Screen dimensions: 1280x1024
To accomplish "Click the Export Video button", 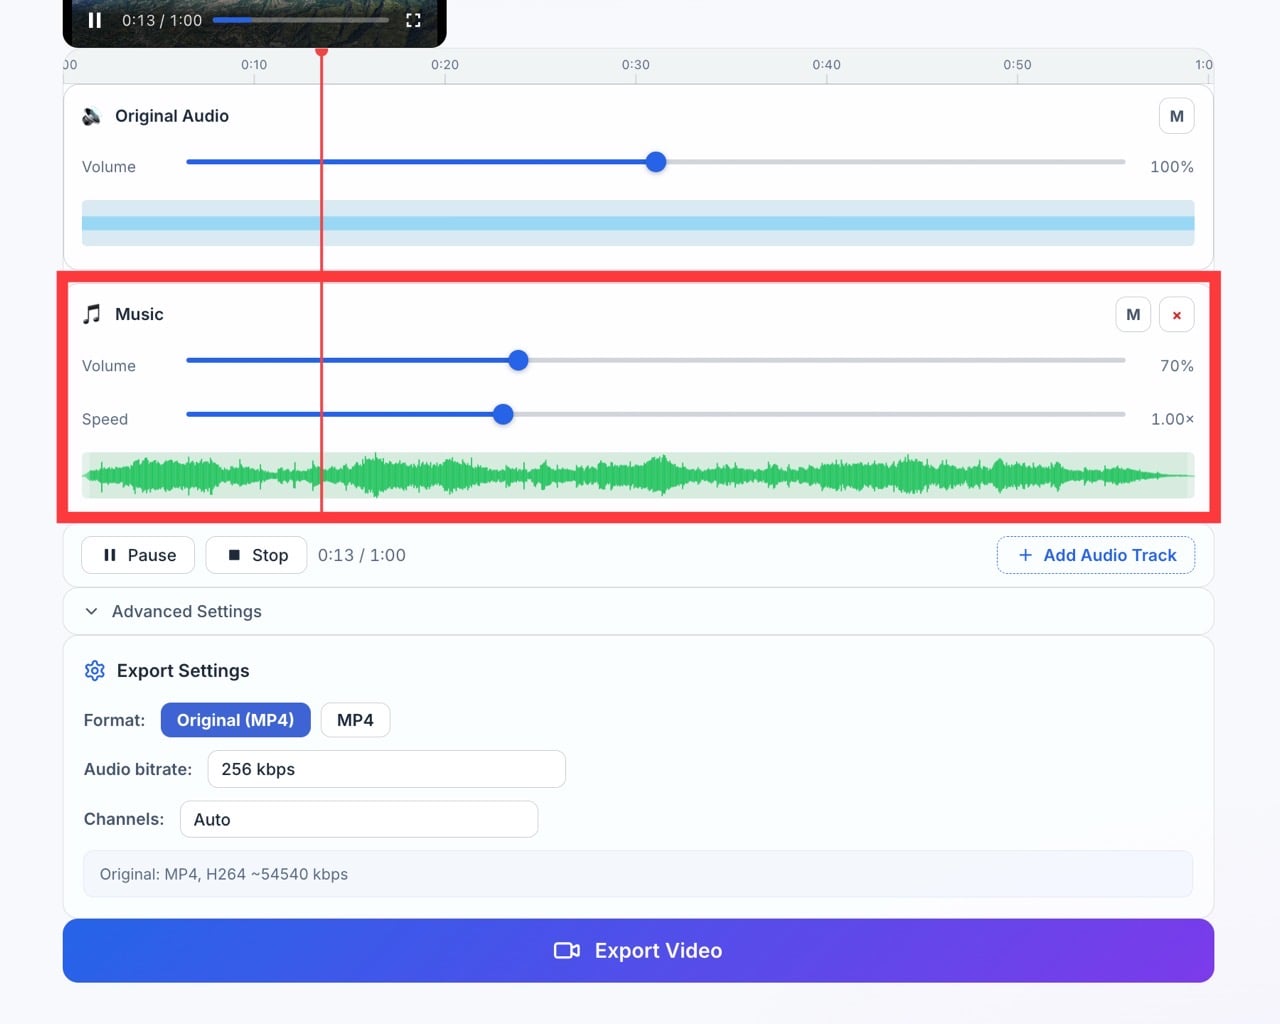I will pos(638,951).
